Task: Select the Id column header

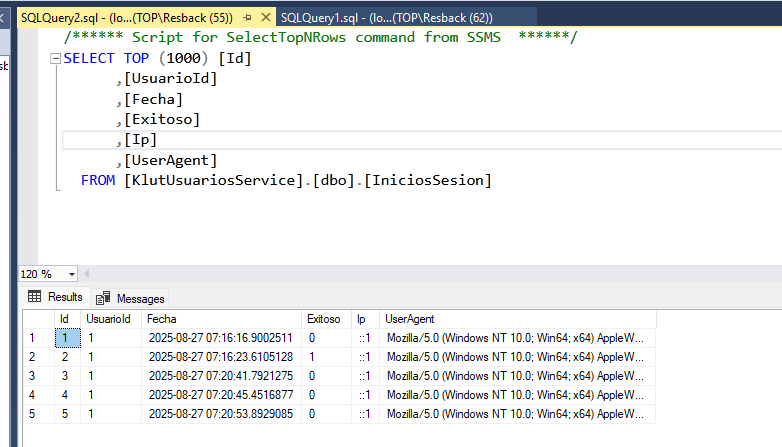Action: point(67,319)
